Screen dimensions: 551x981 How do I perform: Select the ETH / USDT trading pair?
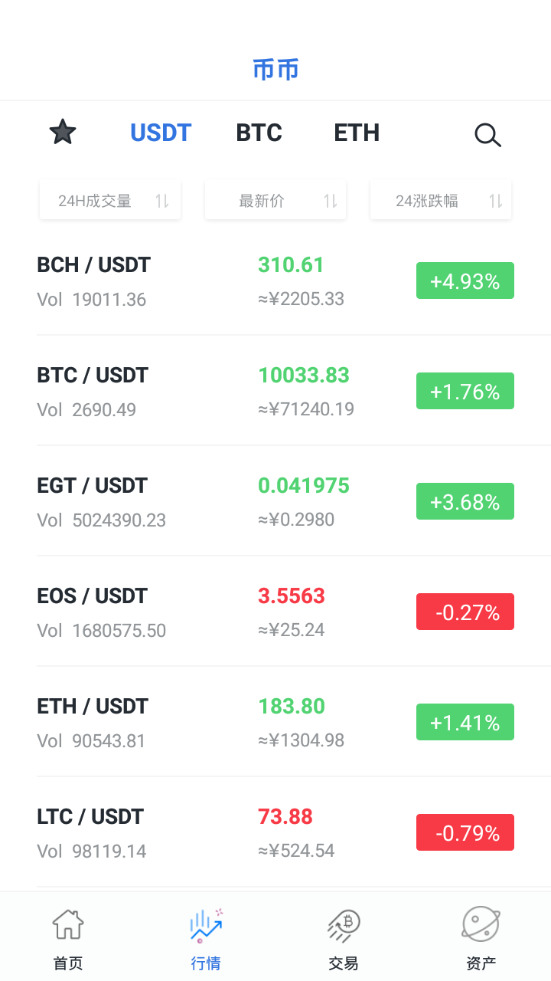coord(275,722)
